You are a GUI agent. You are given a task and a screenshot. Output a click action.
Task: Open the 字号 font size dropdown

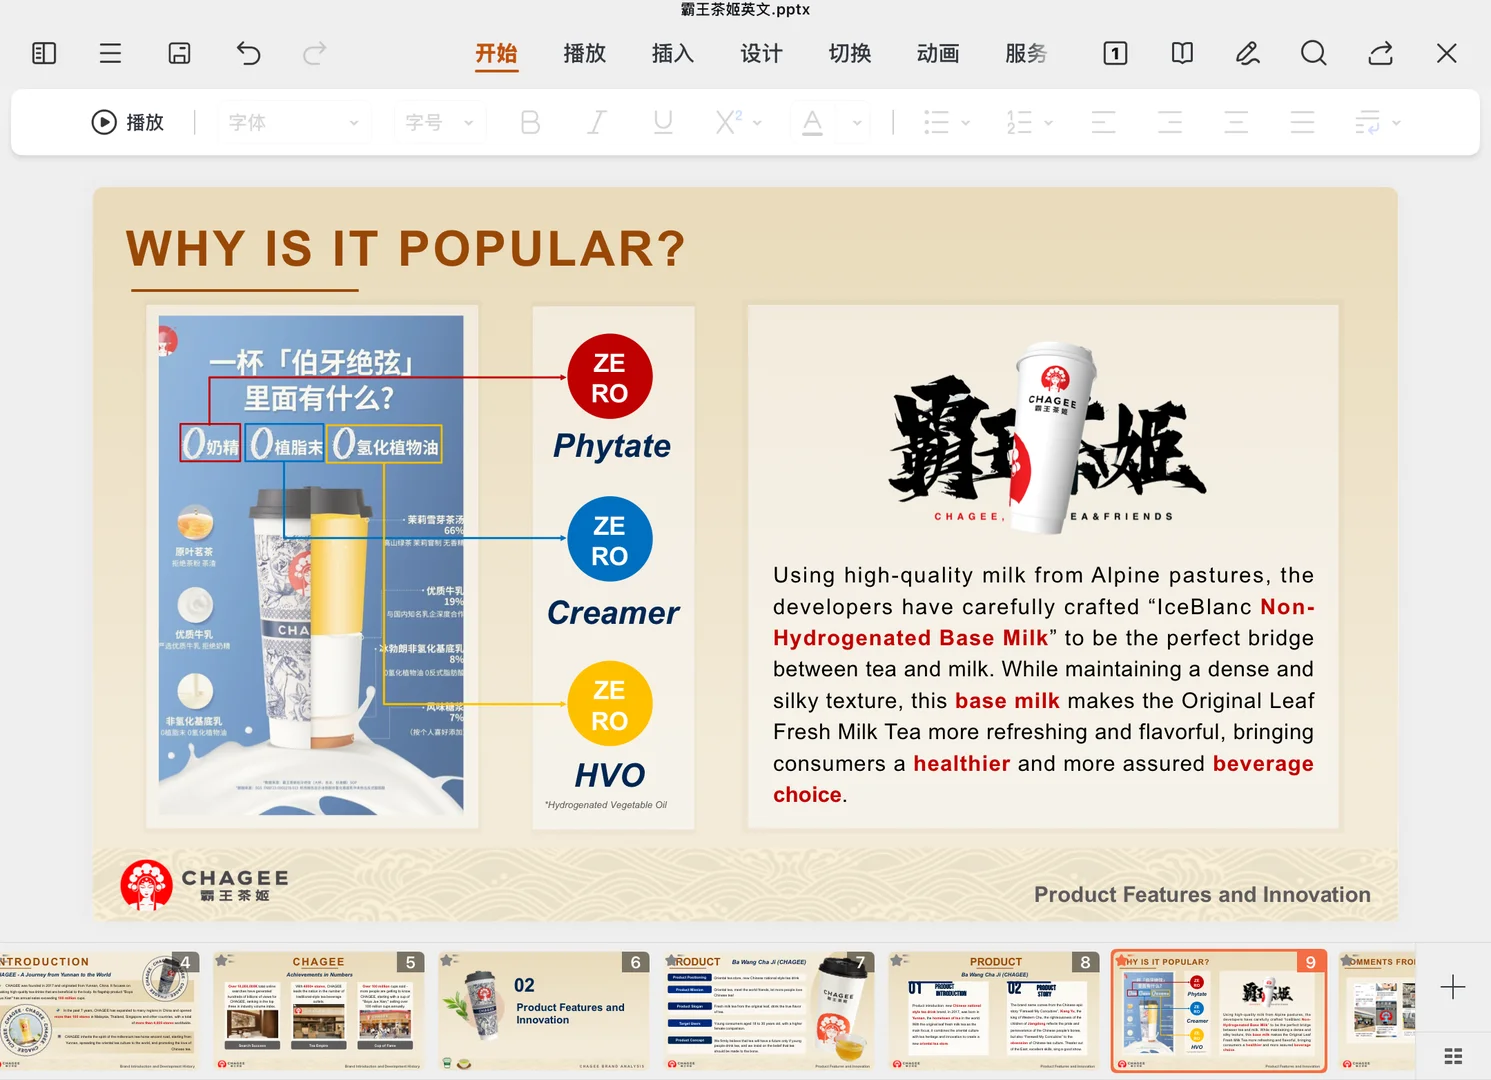coord(439,122)
